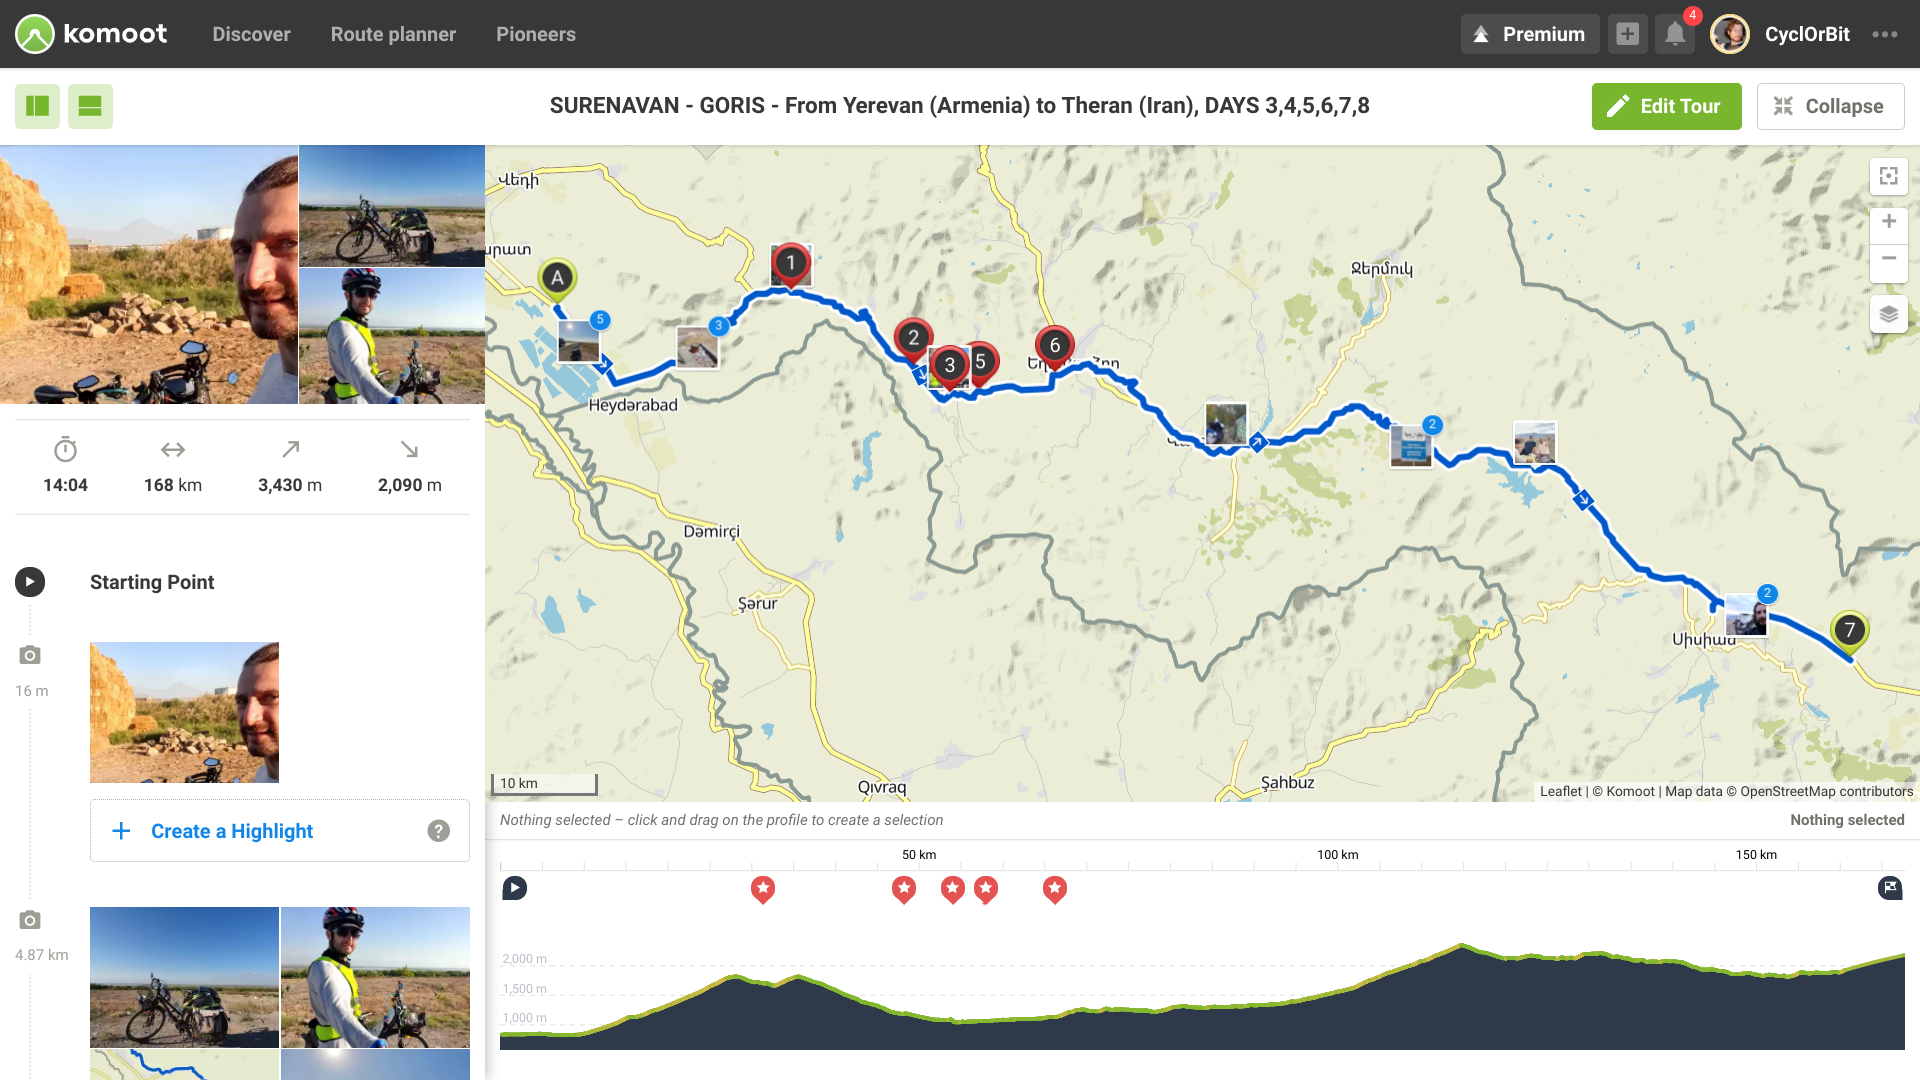The image size is (1920, 1080).
Task: Toggle fullscreen map view
Action: (1888, 177)
